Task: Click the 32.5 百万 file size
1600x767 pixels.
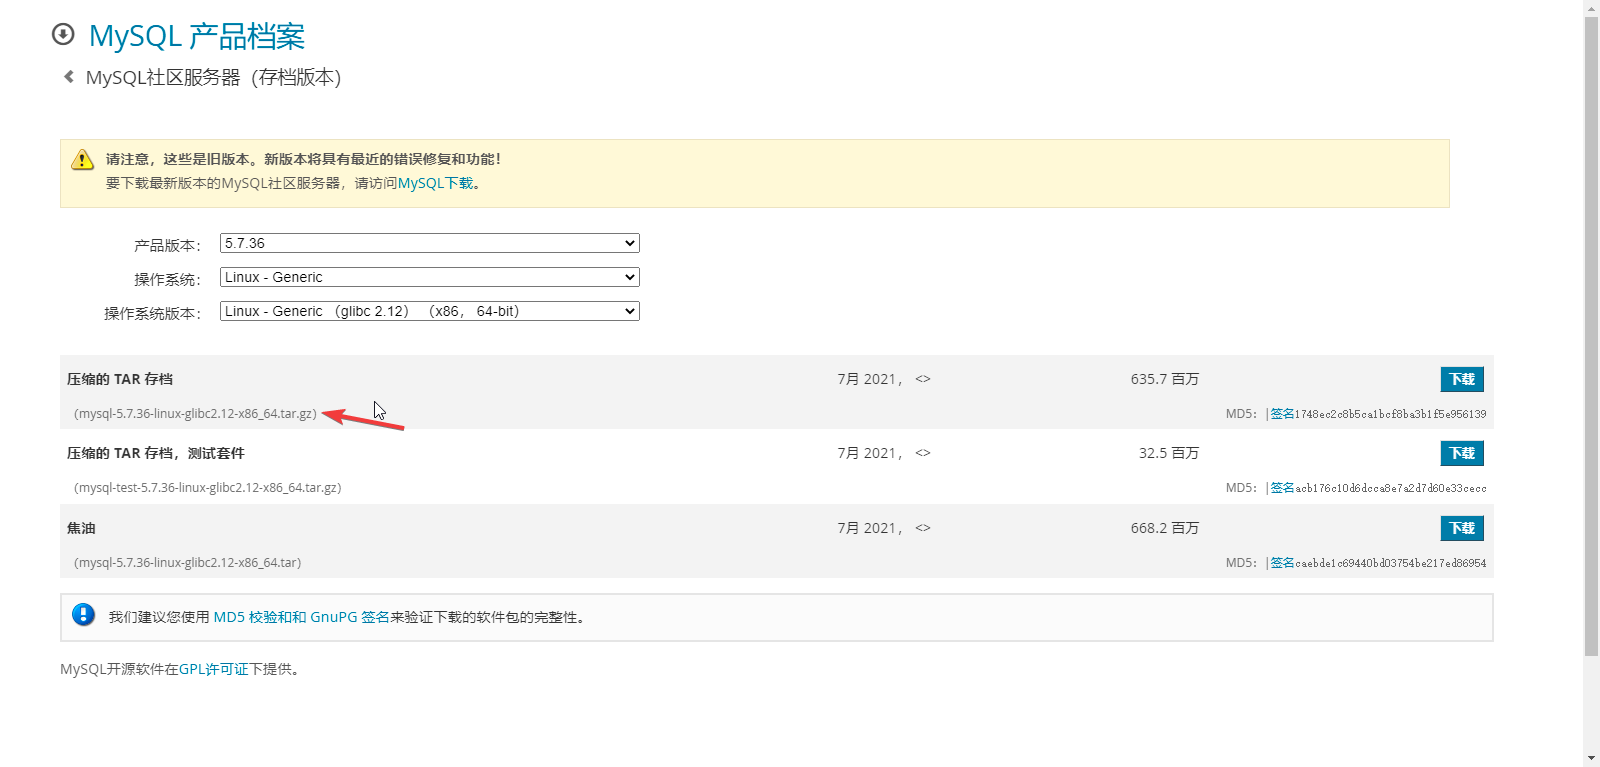Action: (1169, 453)
